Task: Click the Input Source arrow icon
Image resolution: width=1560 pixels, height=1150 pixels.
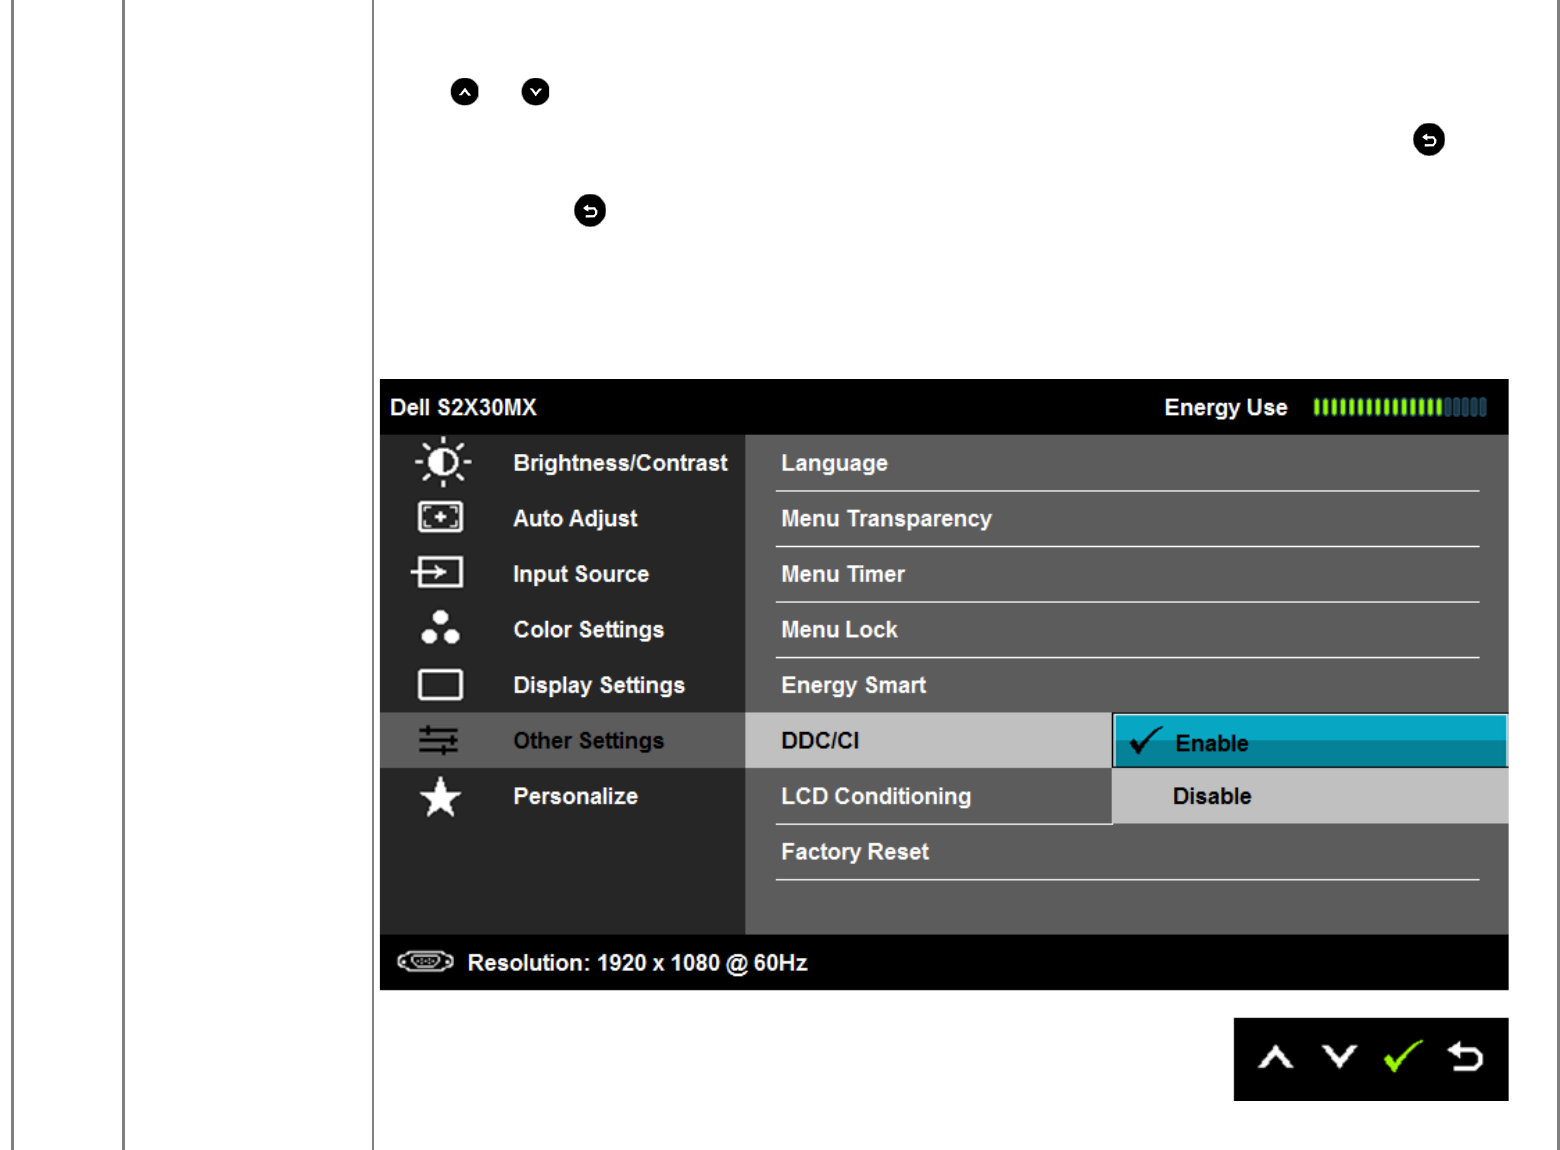Action: [438, 573]
